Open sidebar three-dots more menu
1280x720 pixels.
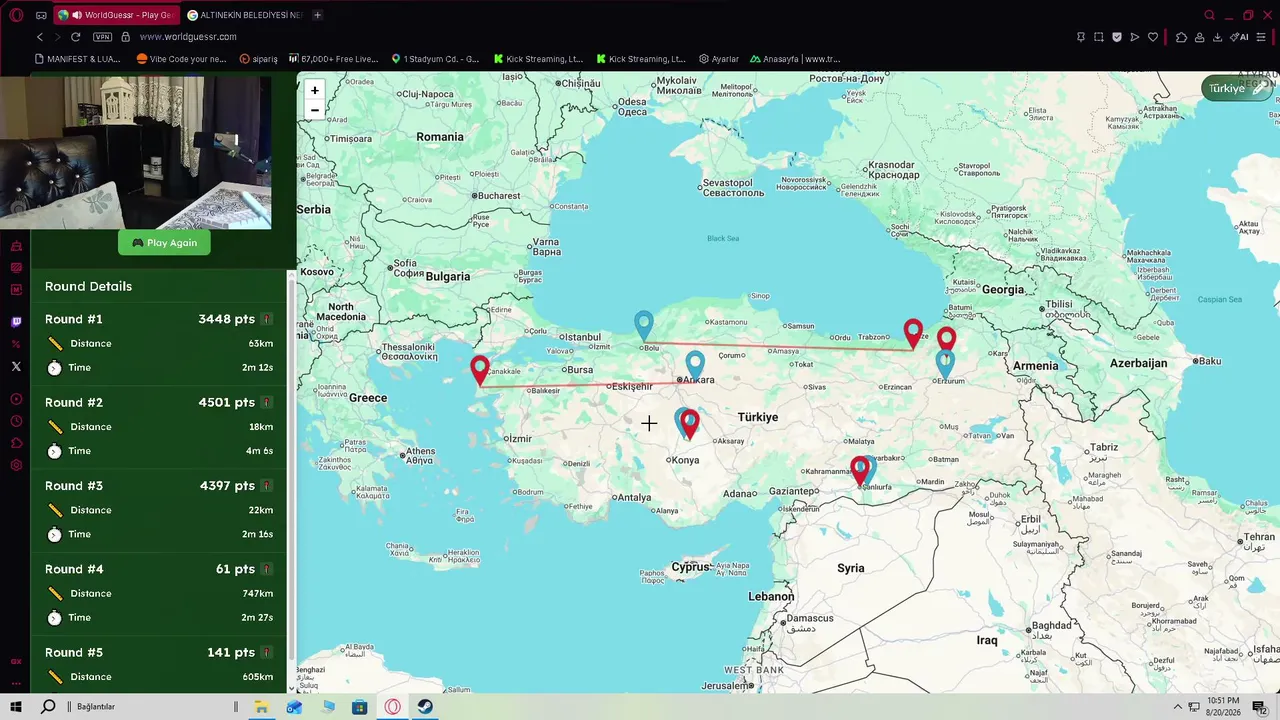click(x=16, y=683)
